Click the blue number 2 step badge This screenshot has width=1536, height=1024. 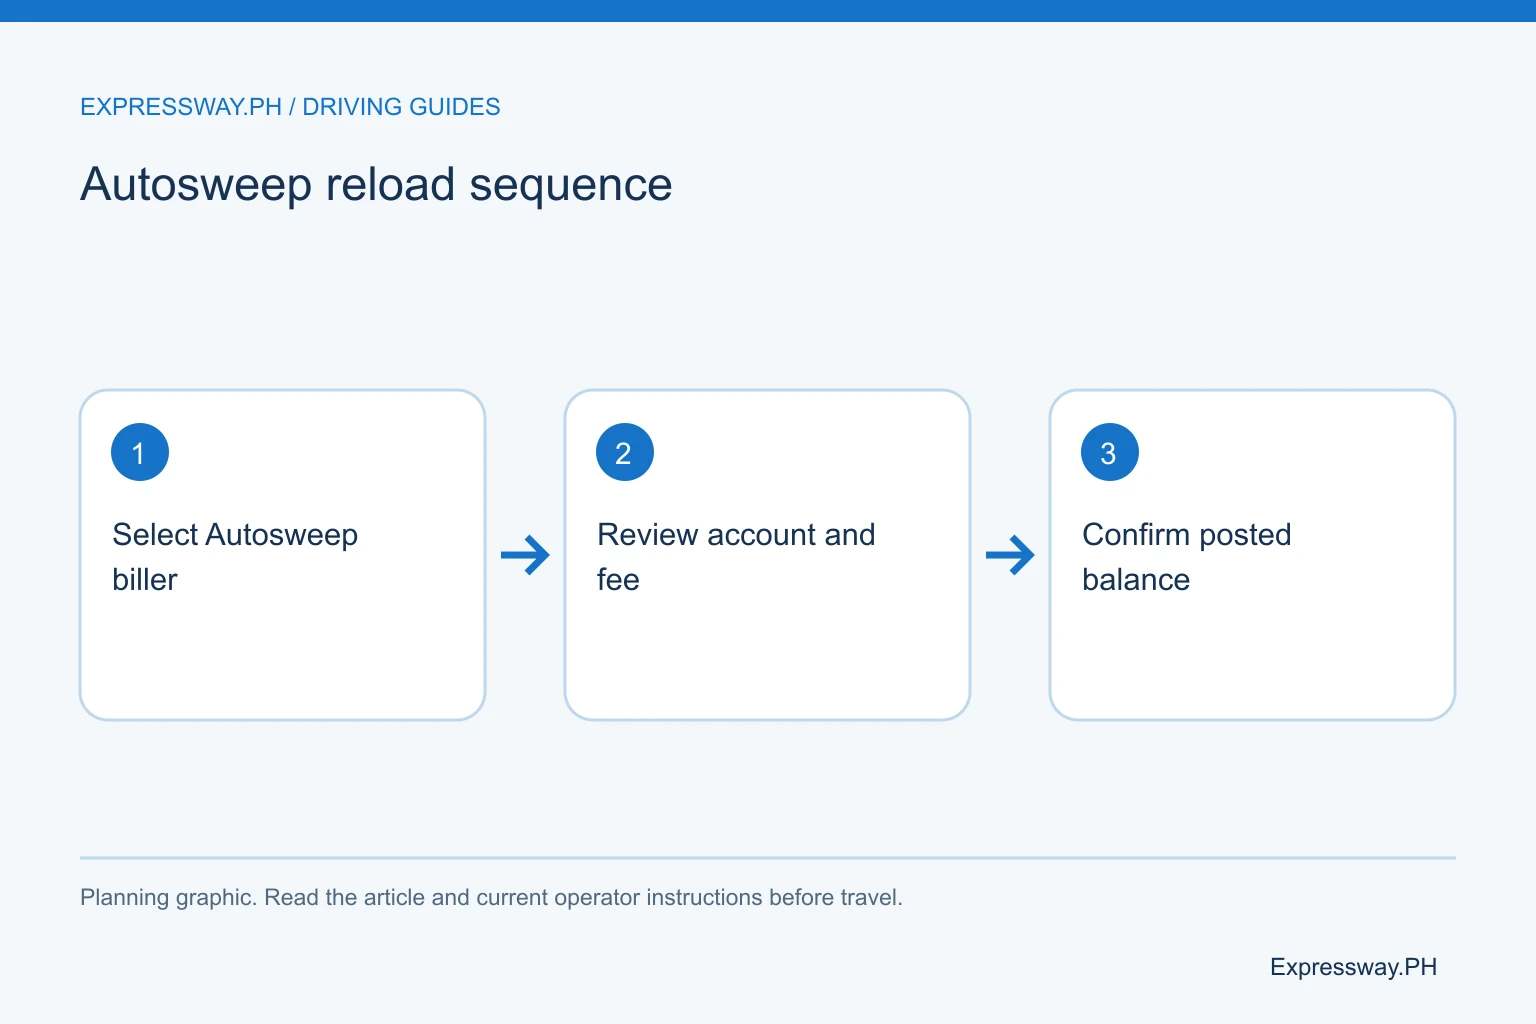(x=625, y=452)
